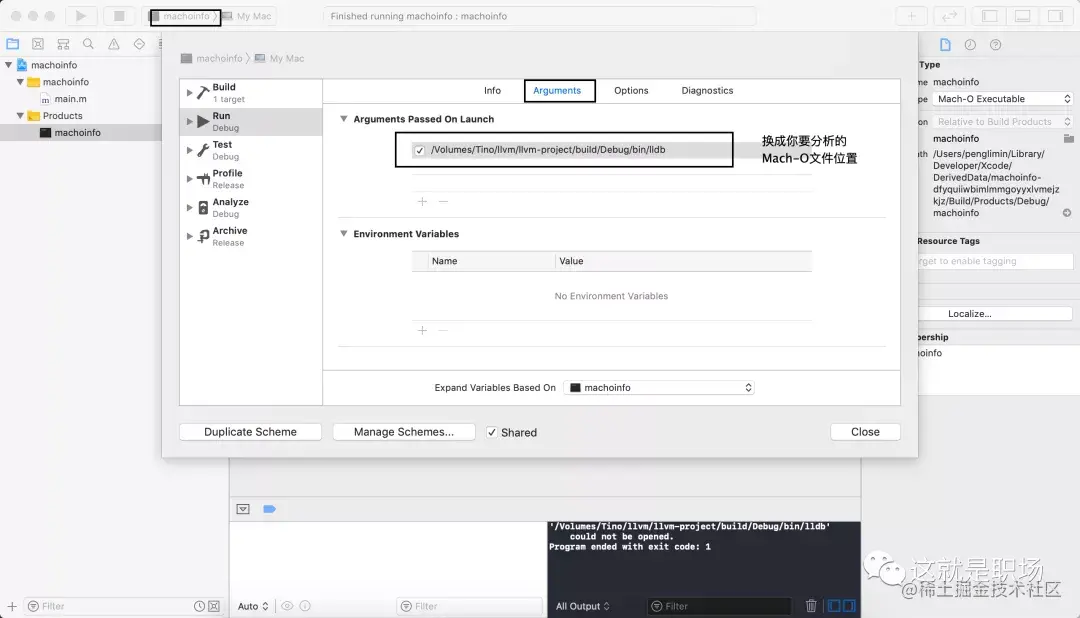Open the Auto variables scope dropdown
1080x618 pixels.
(x=253, y=606)
